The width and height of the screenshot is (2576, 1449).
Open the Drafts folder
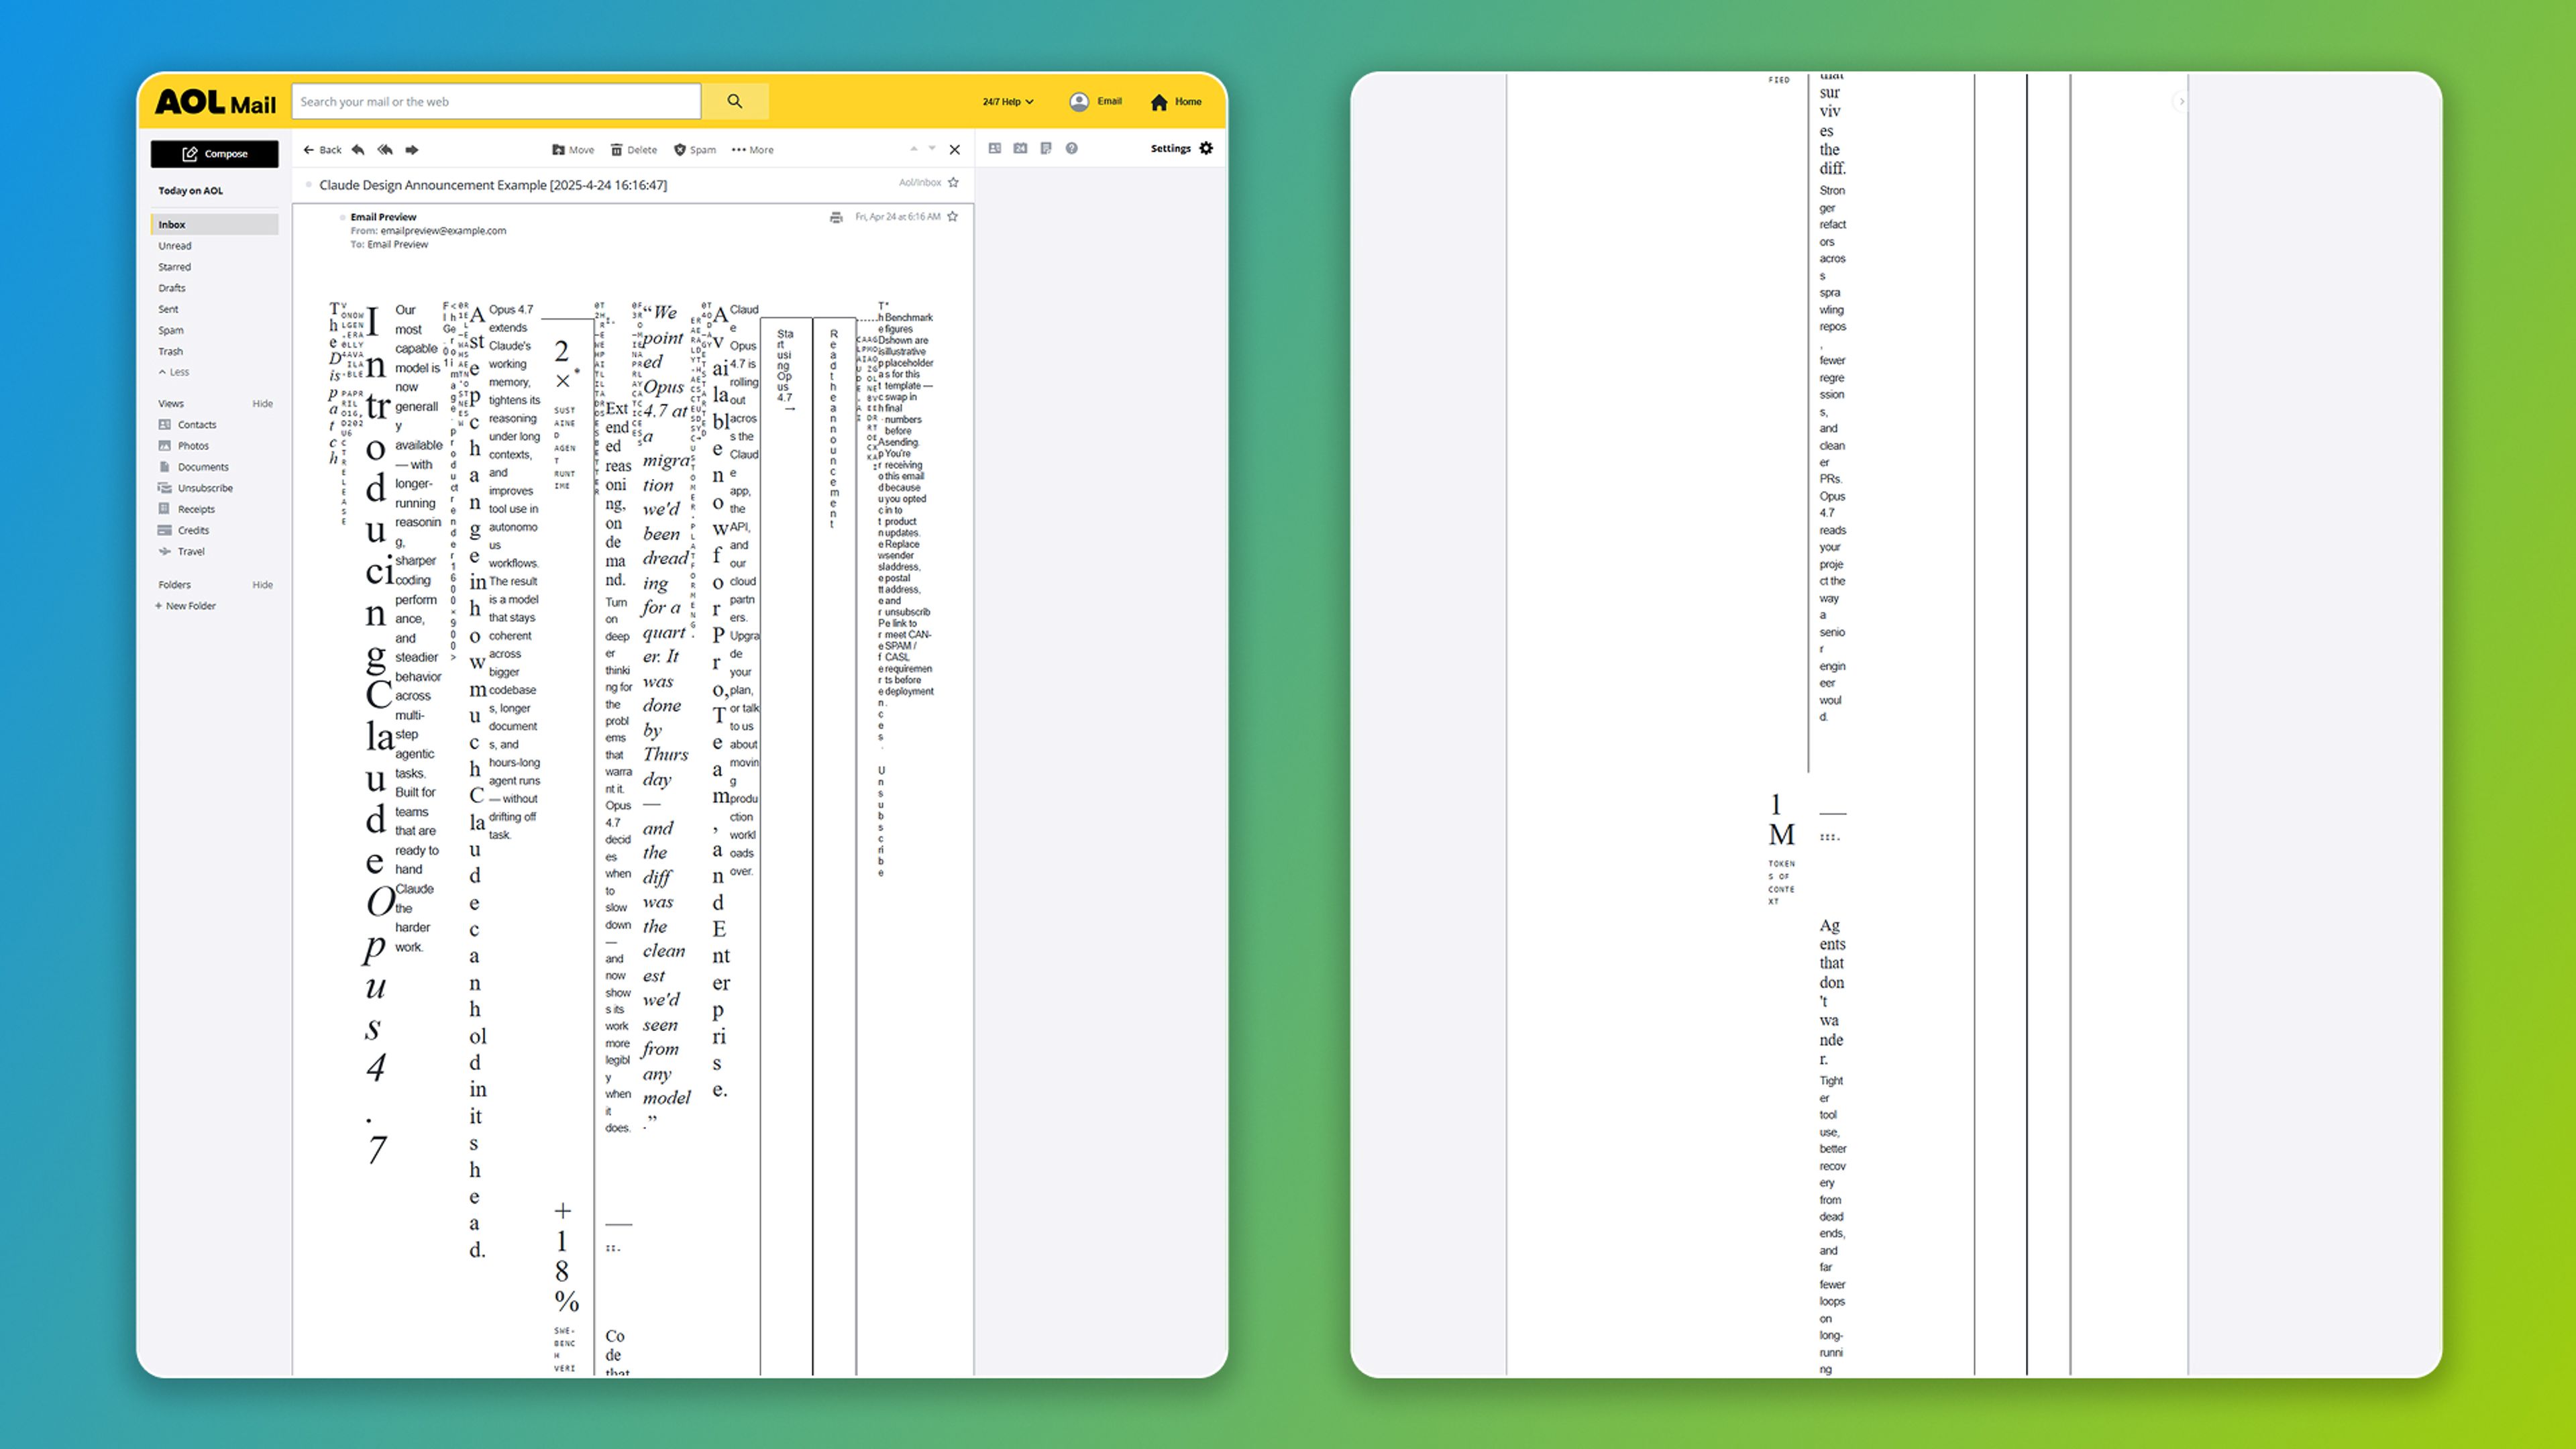172,288
